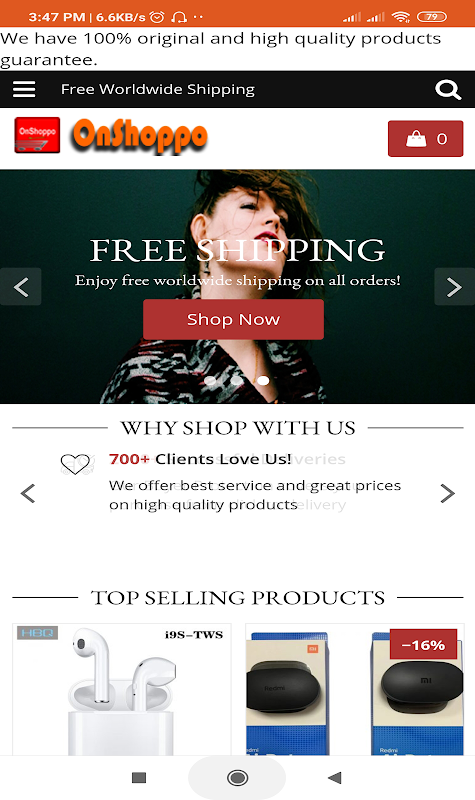The image size is (475, 800).
Task: Tap the small red OnShoppo cart logo
Action: [37, 135]
